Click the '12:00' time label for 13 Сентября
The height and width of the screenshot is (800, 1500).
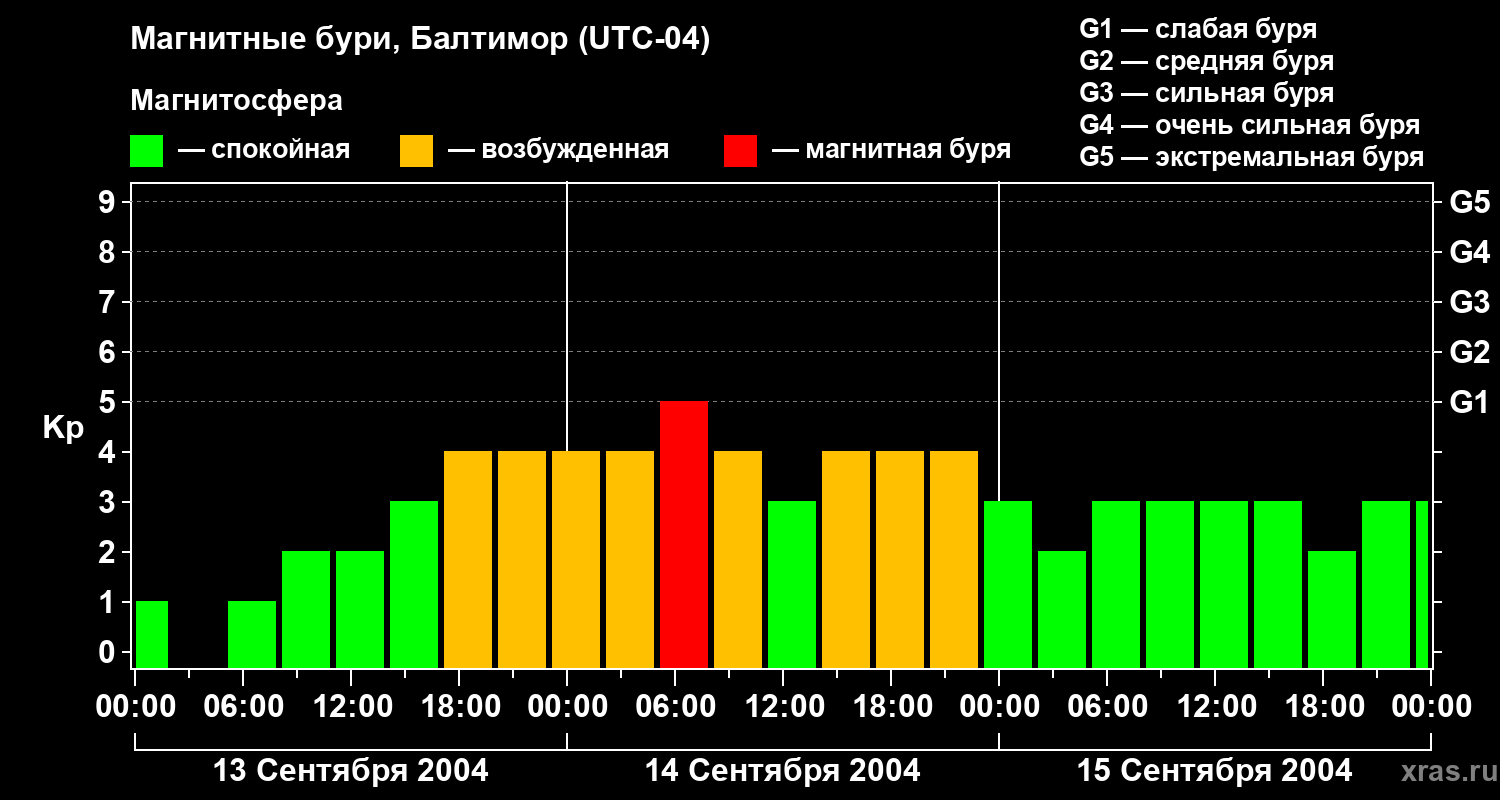351,707
